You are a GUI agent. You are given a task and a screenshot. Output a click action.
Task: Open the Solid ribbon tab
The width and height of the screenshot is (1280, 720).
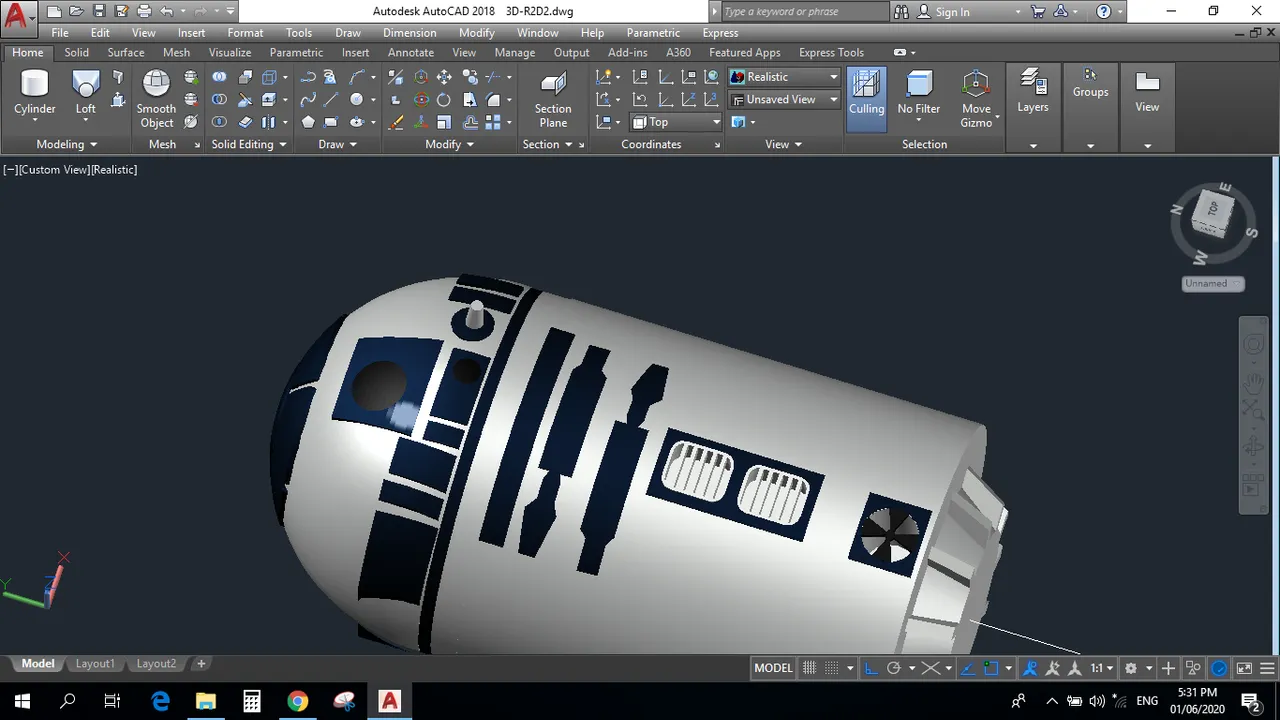77,52
